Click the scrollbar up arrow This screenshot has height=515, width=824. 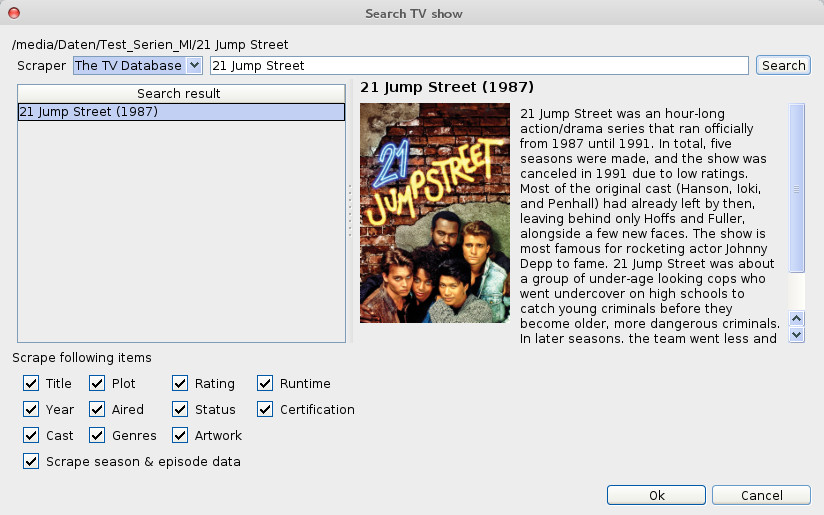pyautogui.click(x=797, y=318)
